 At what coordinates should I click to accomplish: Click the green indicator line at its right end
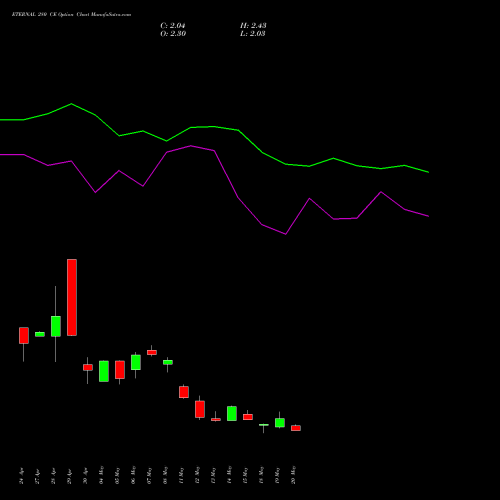(428, 172)
